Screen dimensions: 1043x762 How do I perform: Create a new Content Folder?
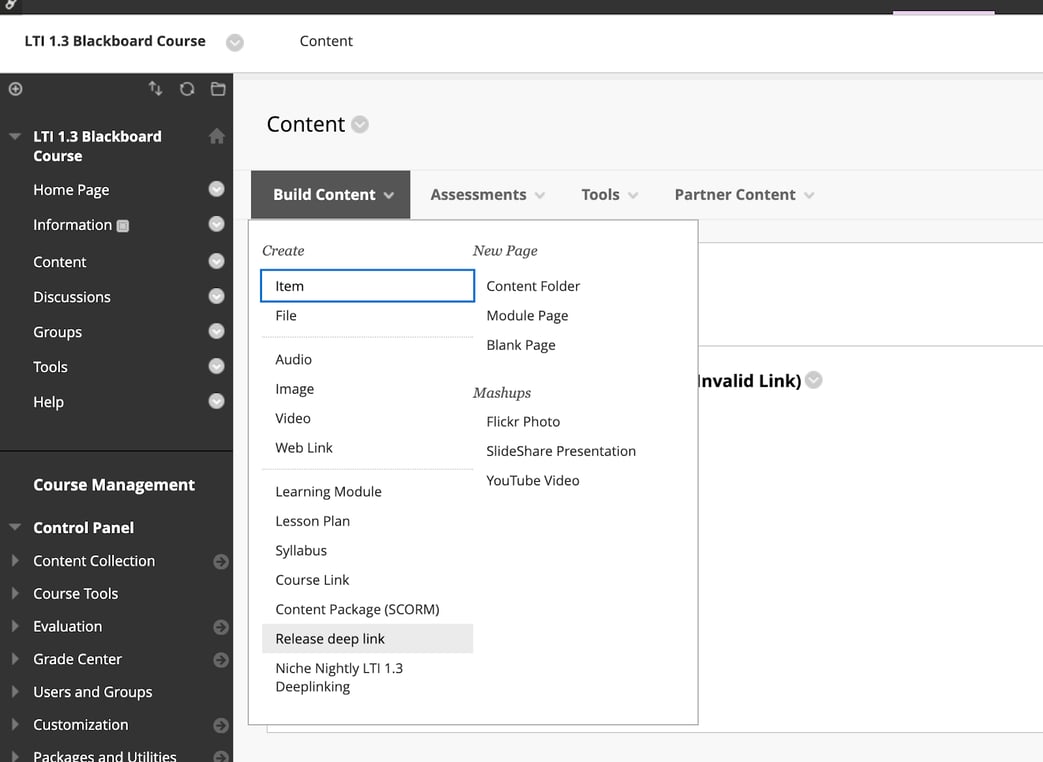click(533, 286)
